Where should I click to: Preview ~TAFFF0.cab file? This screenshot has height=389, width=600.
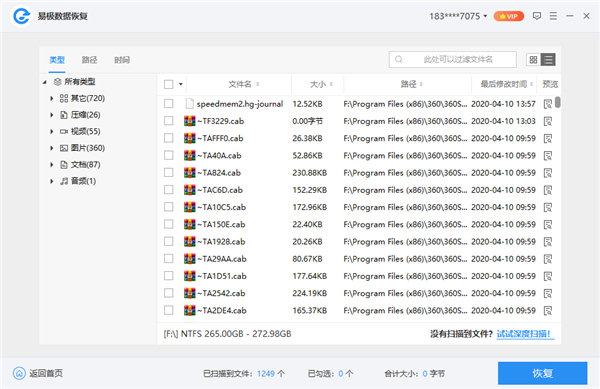coord(548,138)
